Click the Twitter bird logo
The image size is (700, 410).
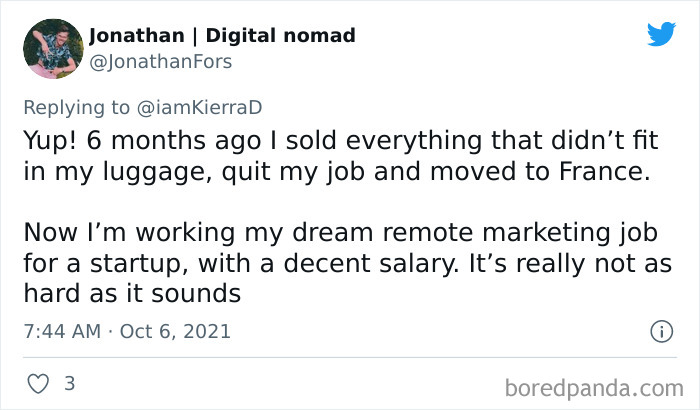[x=661, y=35]
